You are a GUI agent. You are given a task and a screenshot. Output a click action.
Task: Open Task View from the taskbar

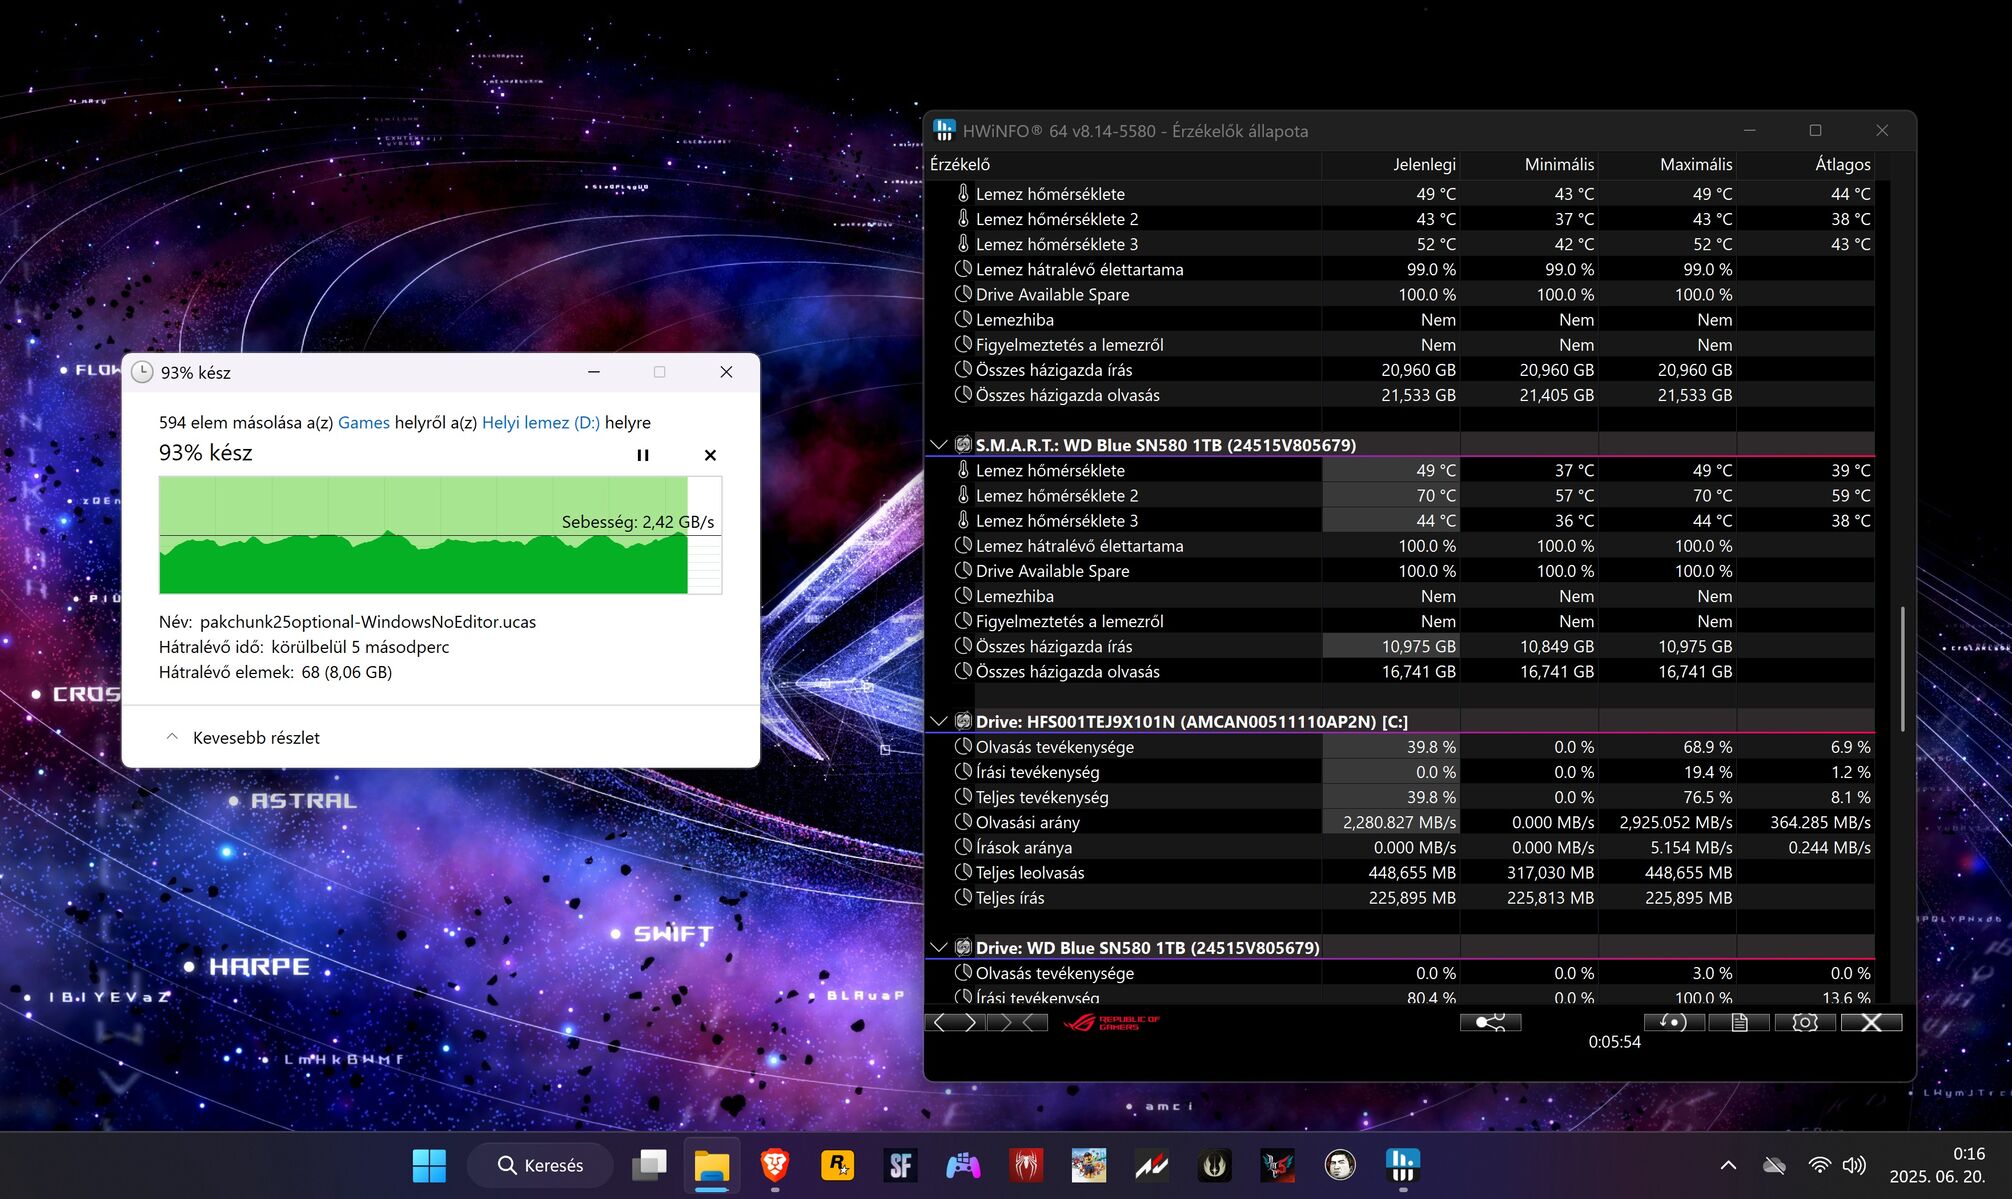(649, 1165)
